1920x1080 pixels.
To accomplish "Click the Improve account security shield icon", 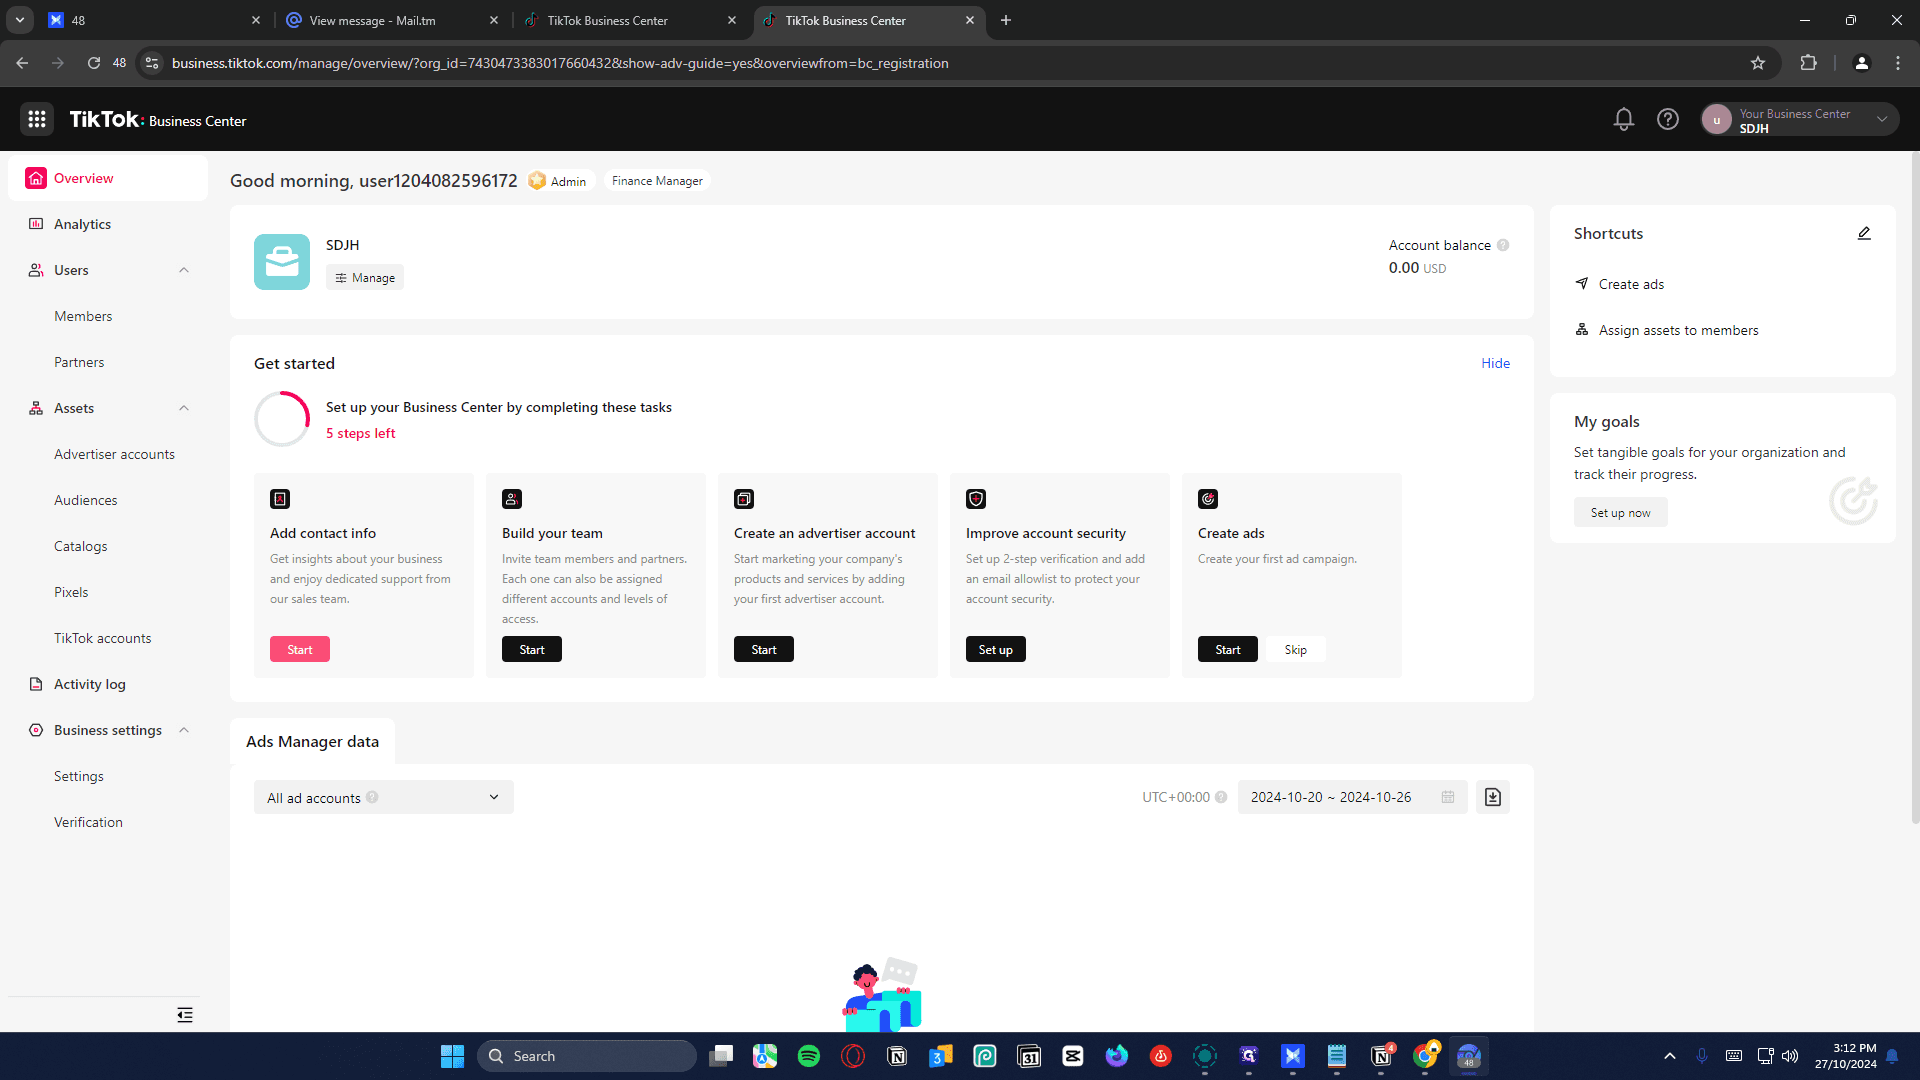I will click(x=976, y=499).
